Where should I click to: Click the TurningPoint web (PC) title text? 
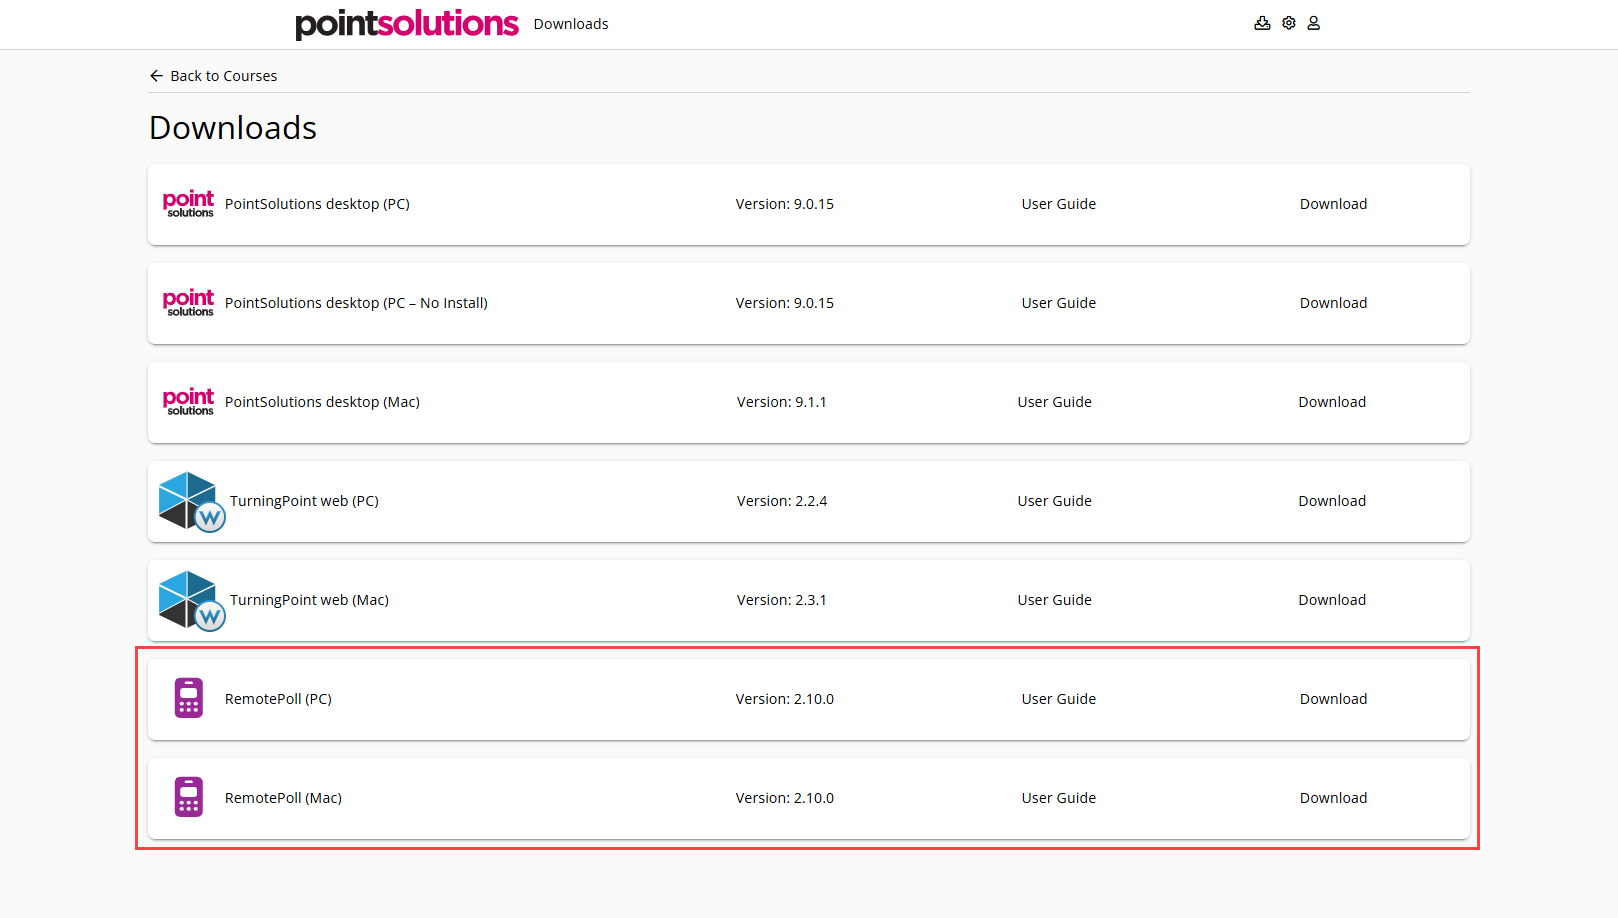point(304,501)
